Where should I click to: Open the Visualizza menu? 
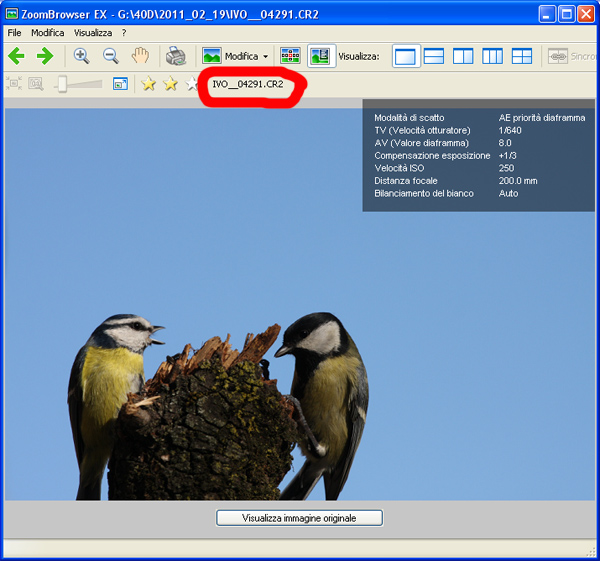tap(92, 33)
